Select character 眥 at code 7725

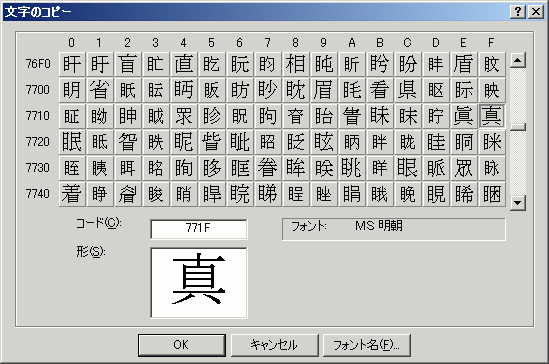tap(212, 142)
